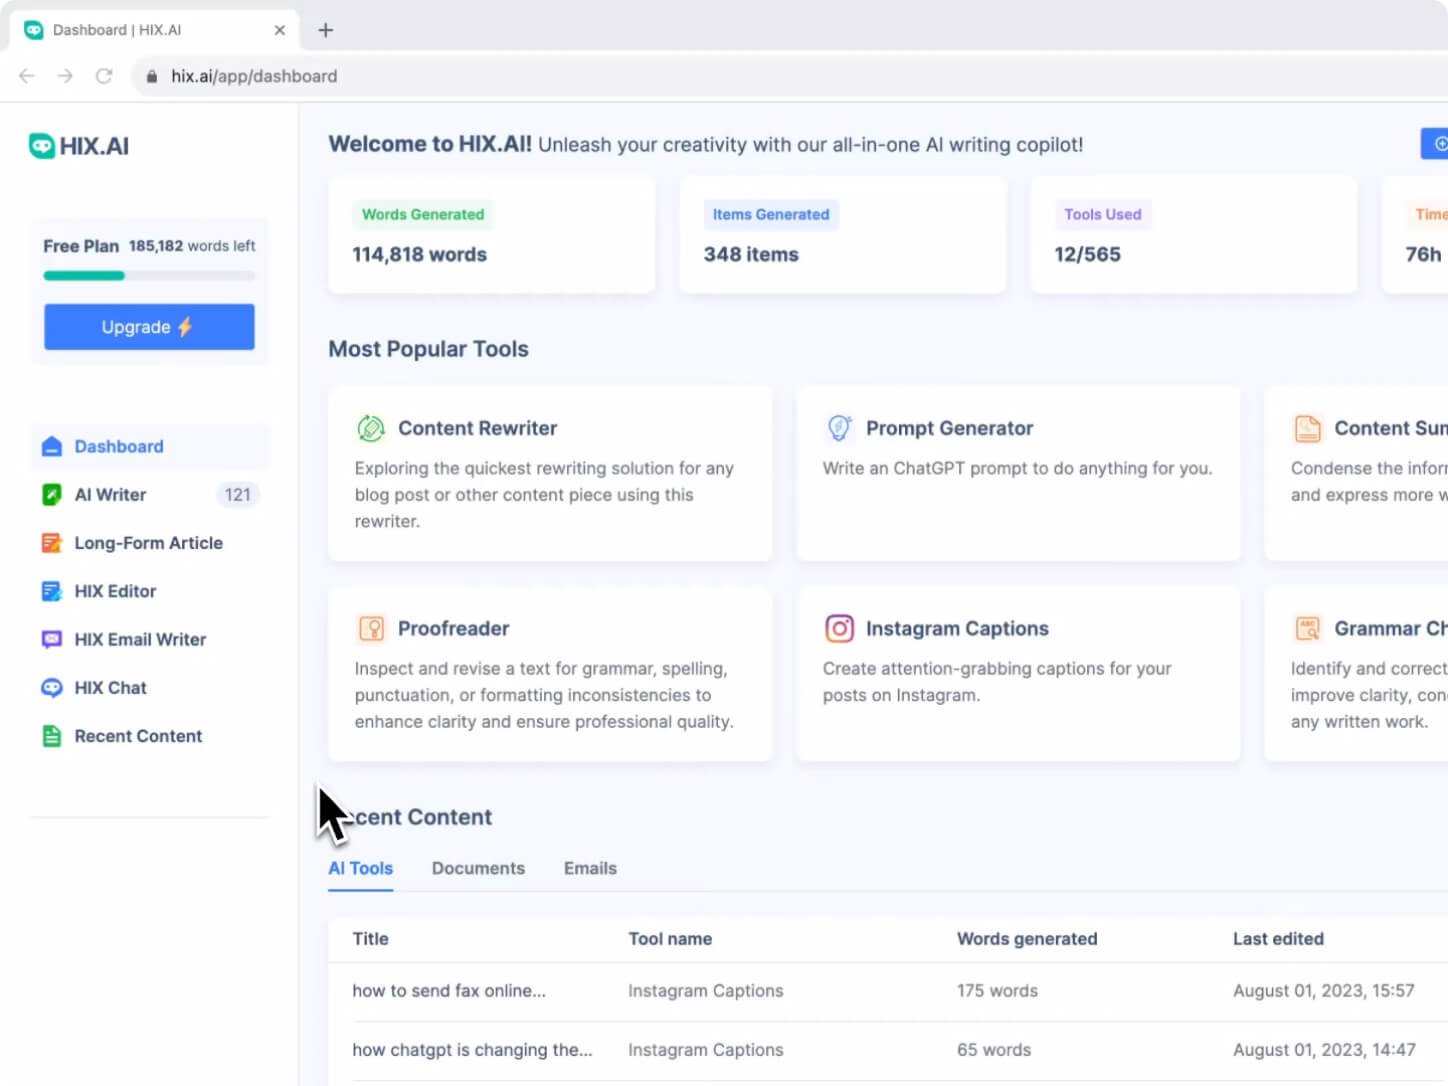Open the HIX Chat icon
The height and width of the screenshot is (1086, 1448).
click(x=52, y=688)
